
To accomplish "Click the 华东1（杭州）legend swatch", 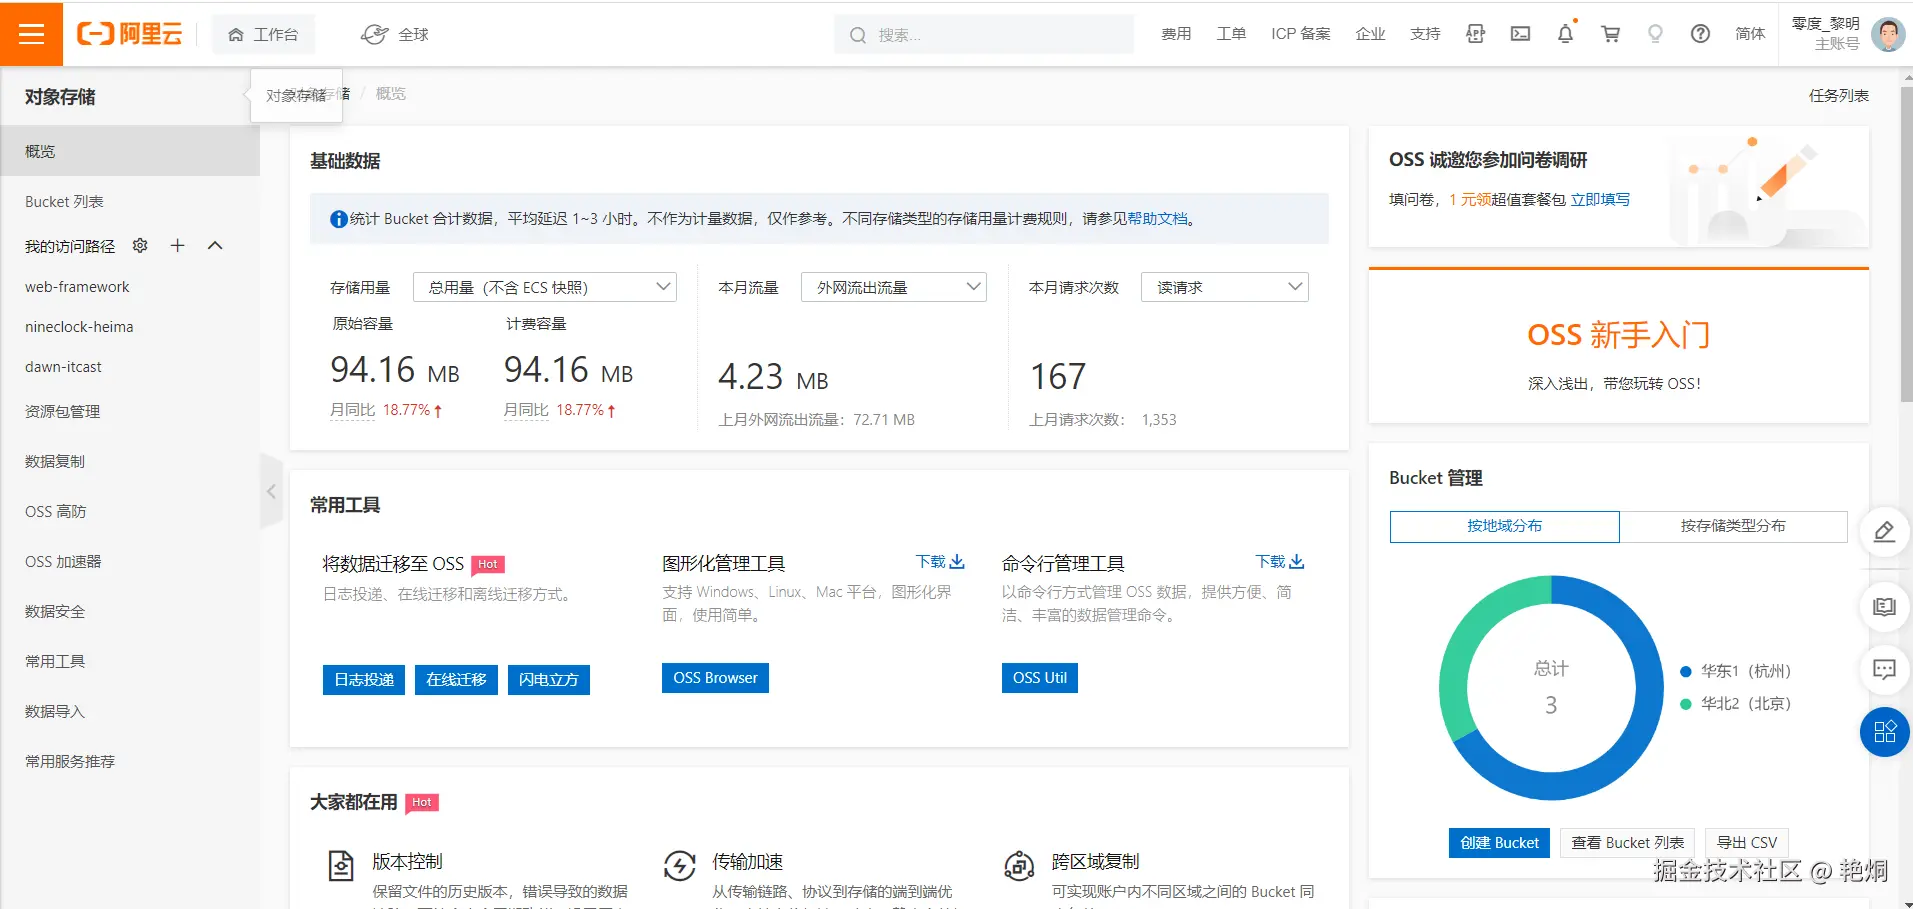I will 1686,671.
